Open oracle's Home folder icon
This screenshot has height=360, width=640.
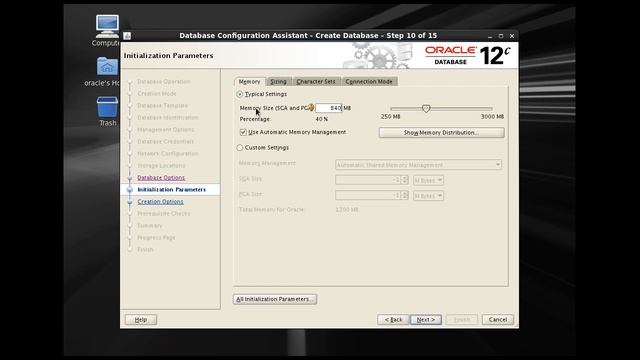107,66
